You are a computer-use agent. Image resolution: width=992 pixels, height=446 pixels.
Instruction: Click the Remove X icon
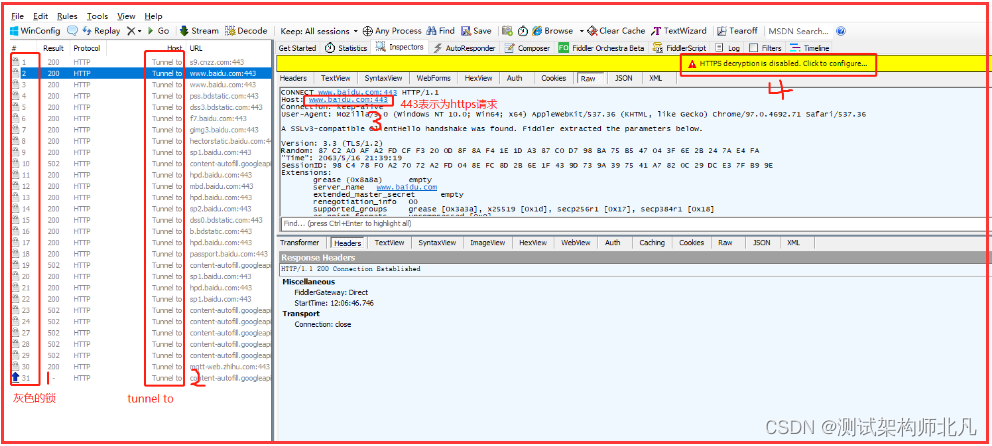pyautogui.click(x=130, y=30)
